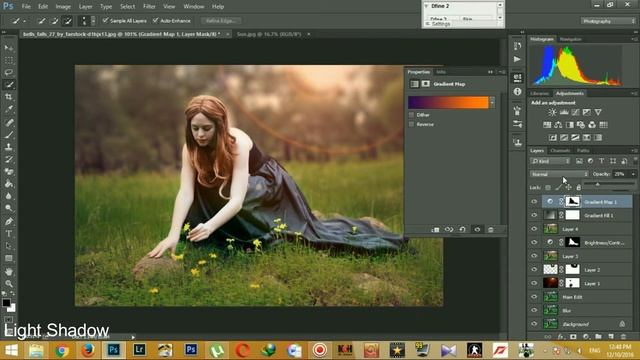Open the Photography workspace dropdown

click(x=608, y=21)
